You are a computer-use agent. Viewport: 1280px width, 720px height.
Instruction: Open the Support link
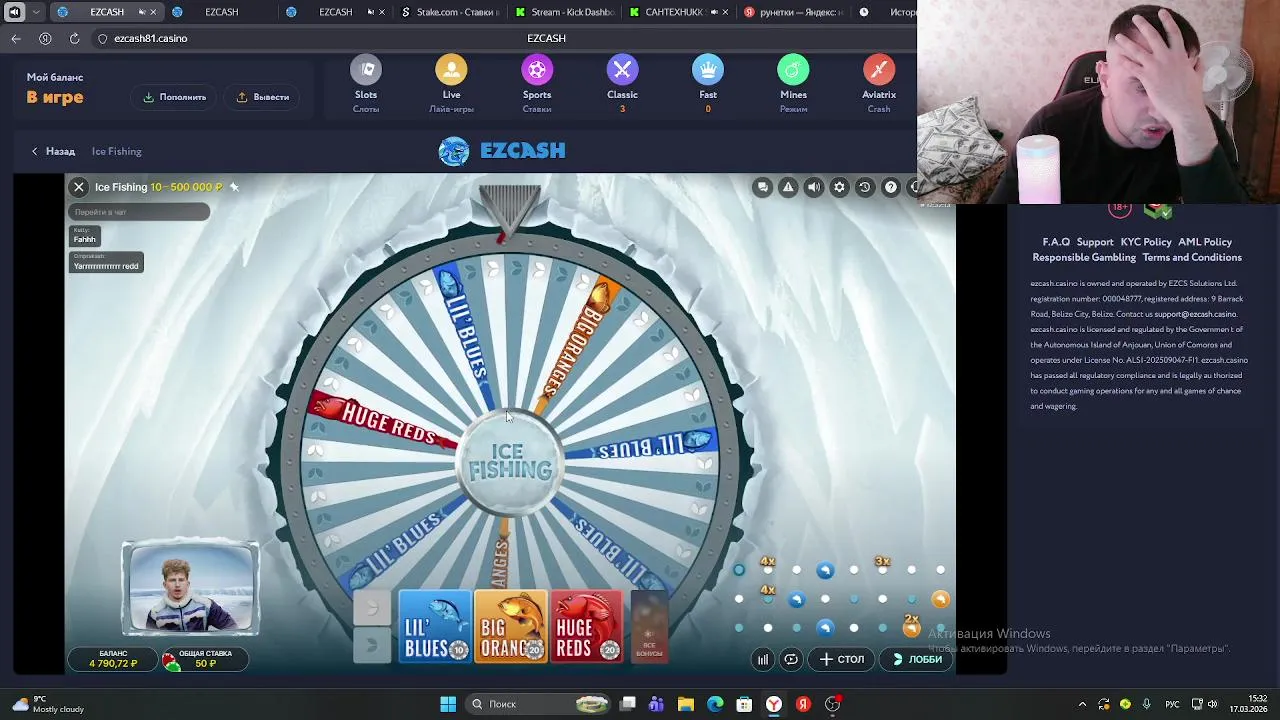coord(1095,242)
